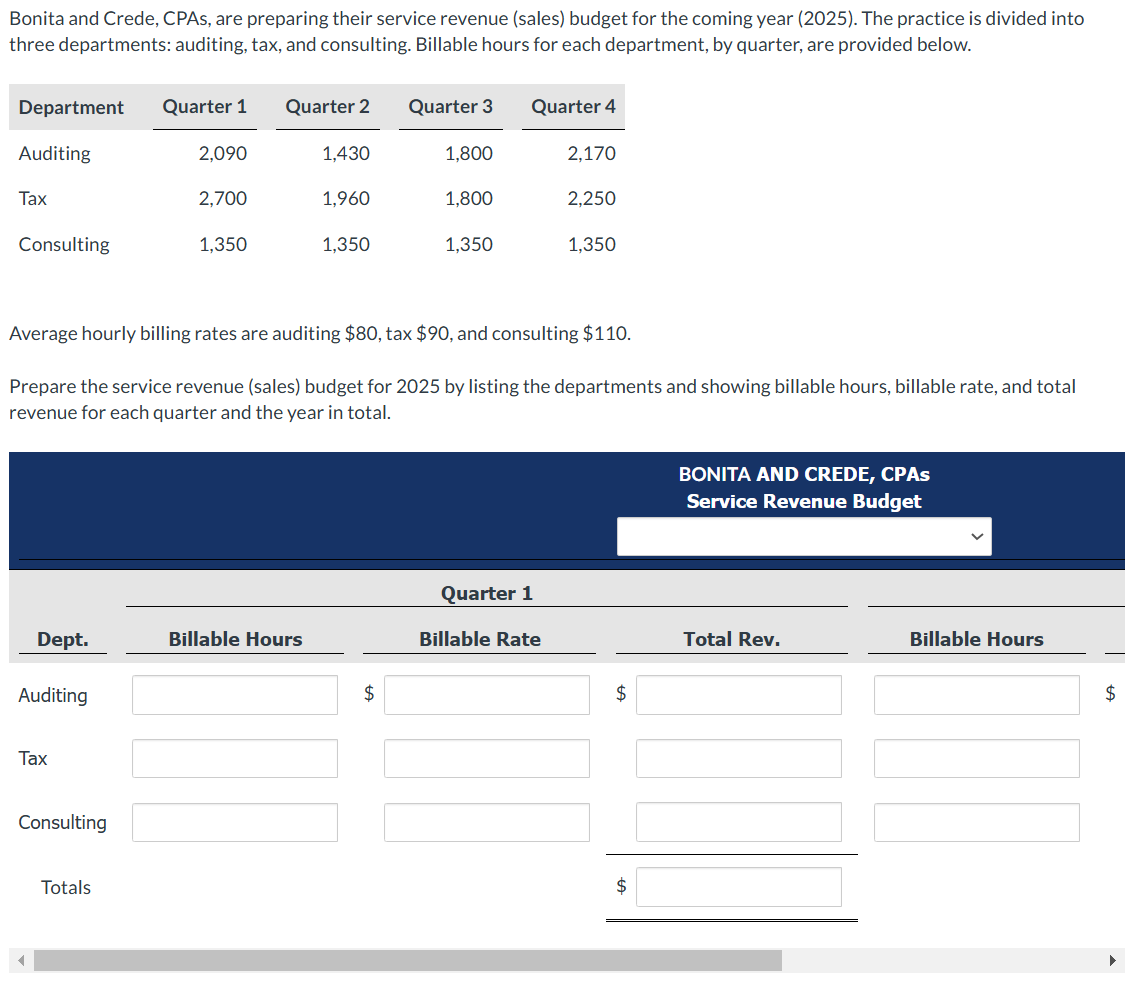Screen dimensions: 1134x984
Task: Click the Total Rev. column header
Action: [732, 639]
